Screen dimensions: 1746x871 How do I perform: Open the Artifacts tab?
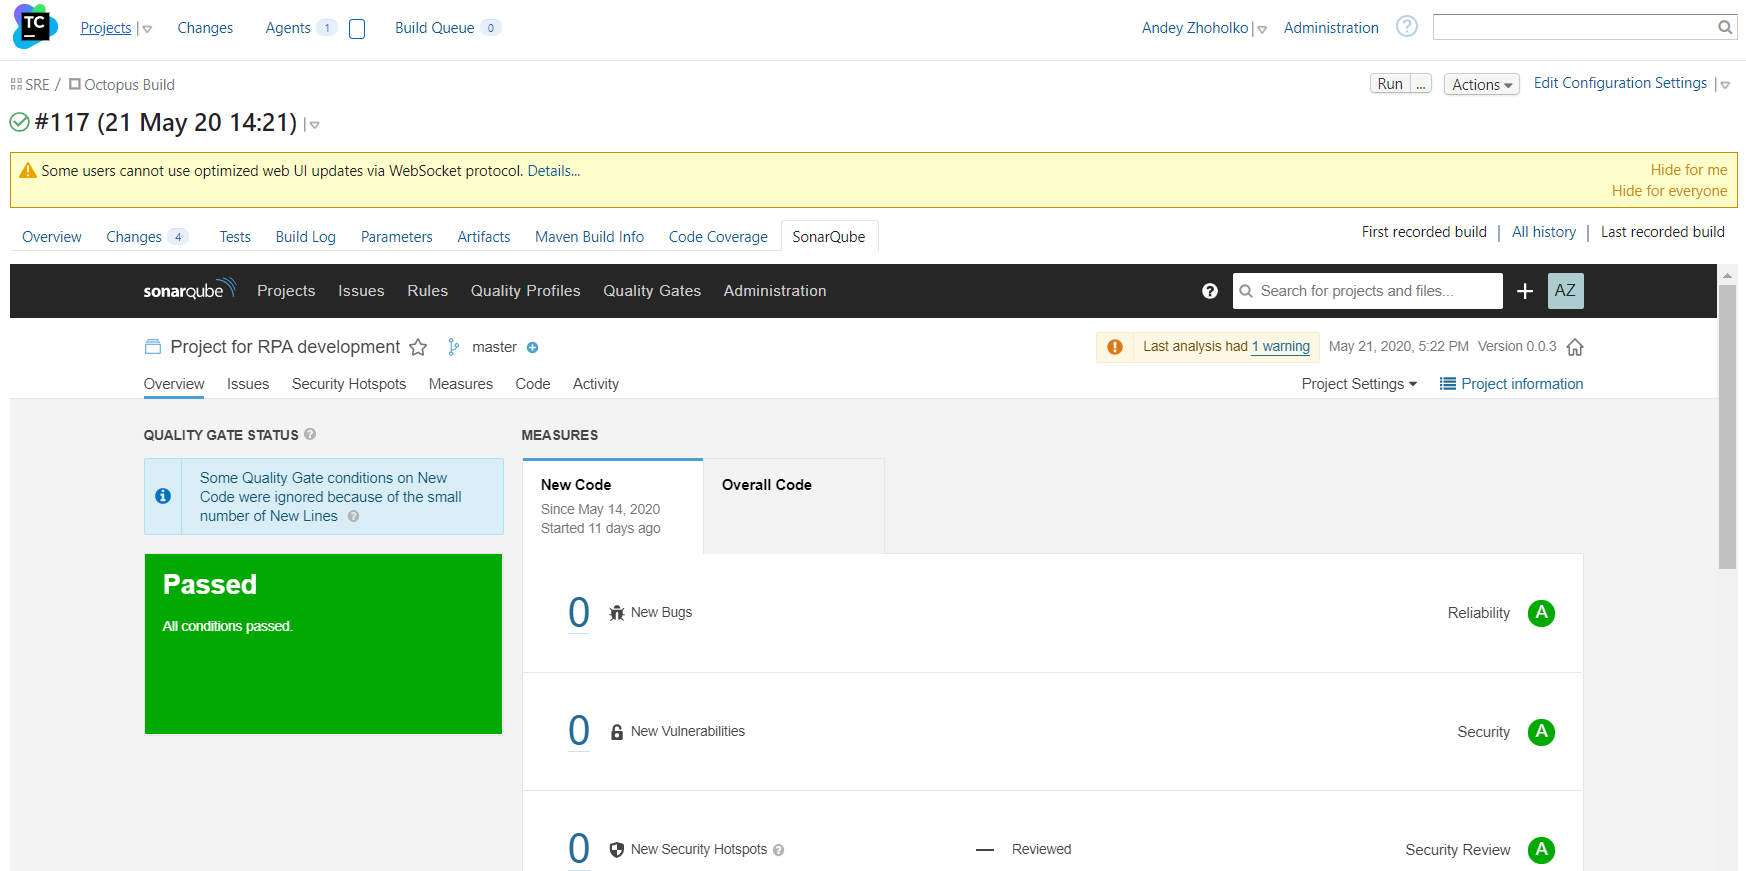[x=484, y=237]
